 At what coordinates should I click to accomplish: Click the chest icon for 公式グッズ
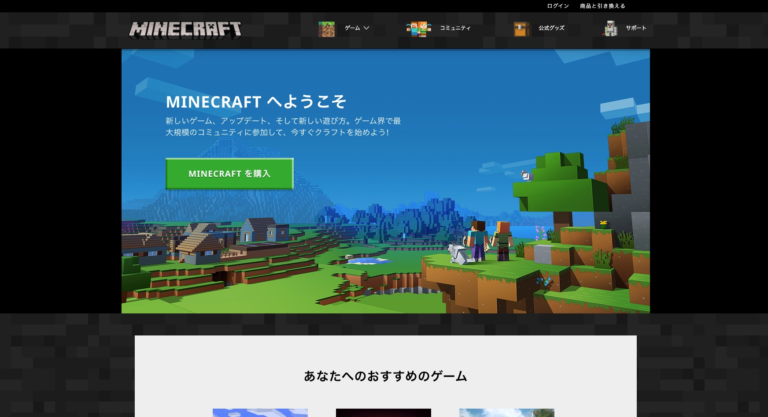coord(521,29)
